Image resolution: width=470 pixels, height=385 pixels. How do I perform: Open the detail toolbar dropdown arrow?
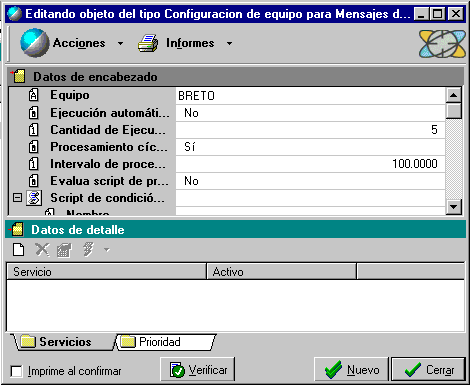pyautogui.click(x=107, y=249)
